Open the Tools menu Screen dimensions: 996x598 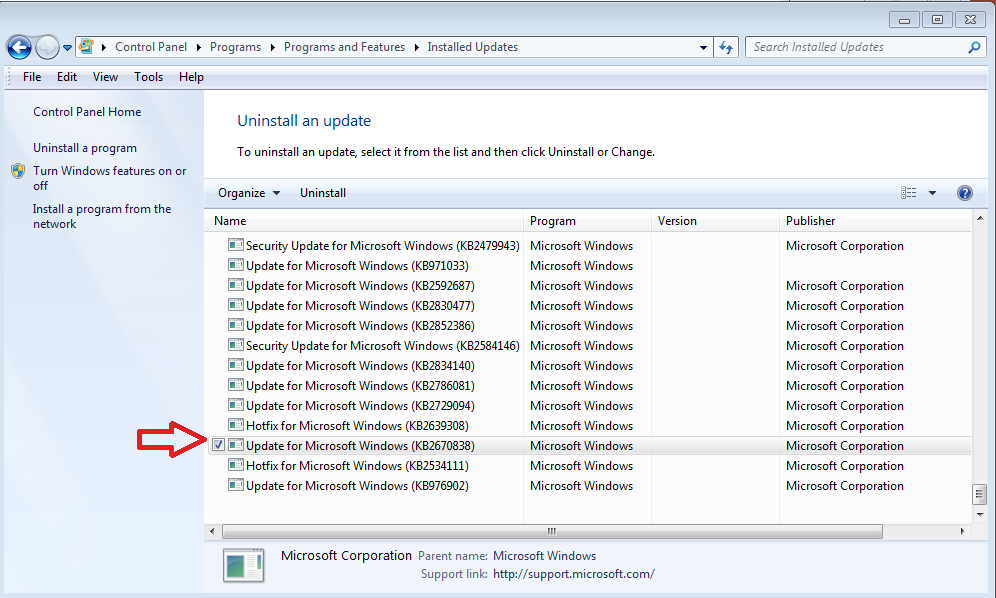(x=148, y=77)
